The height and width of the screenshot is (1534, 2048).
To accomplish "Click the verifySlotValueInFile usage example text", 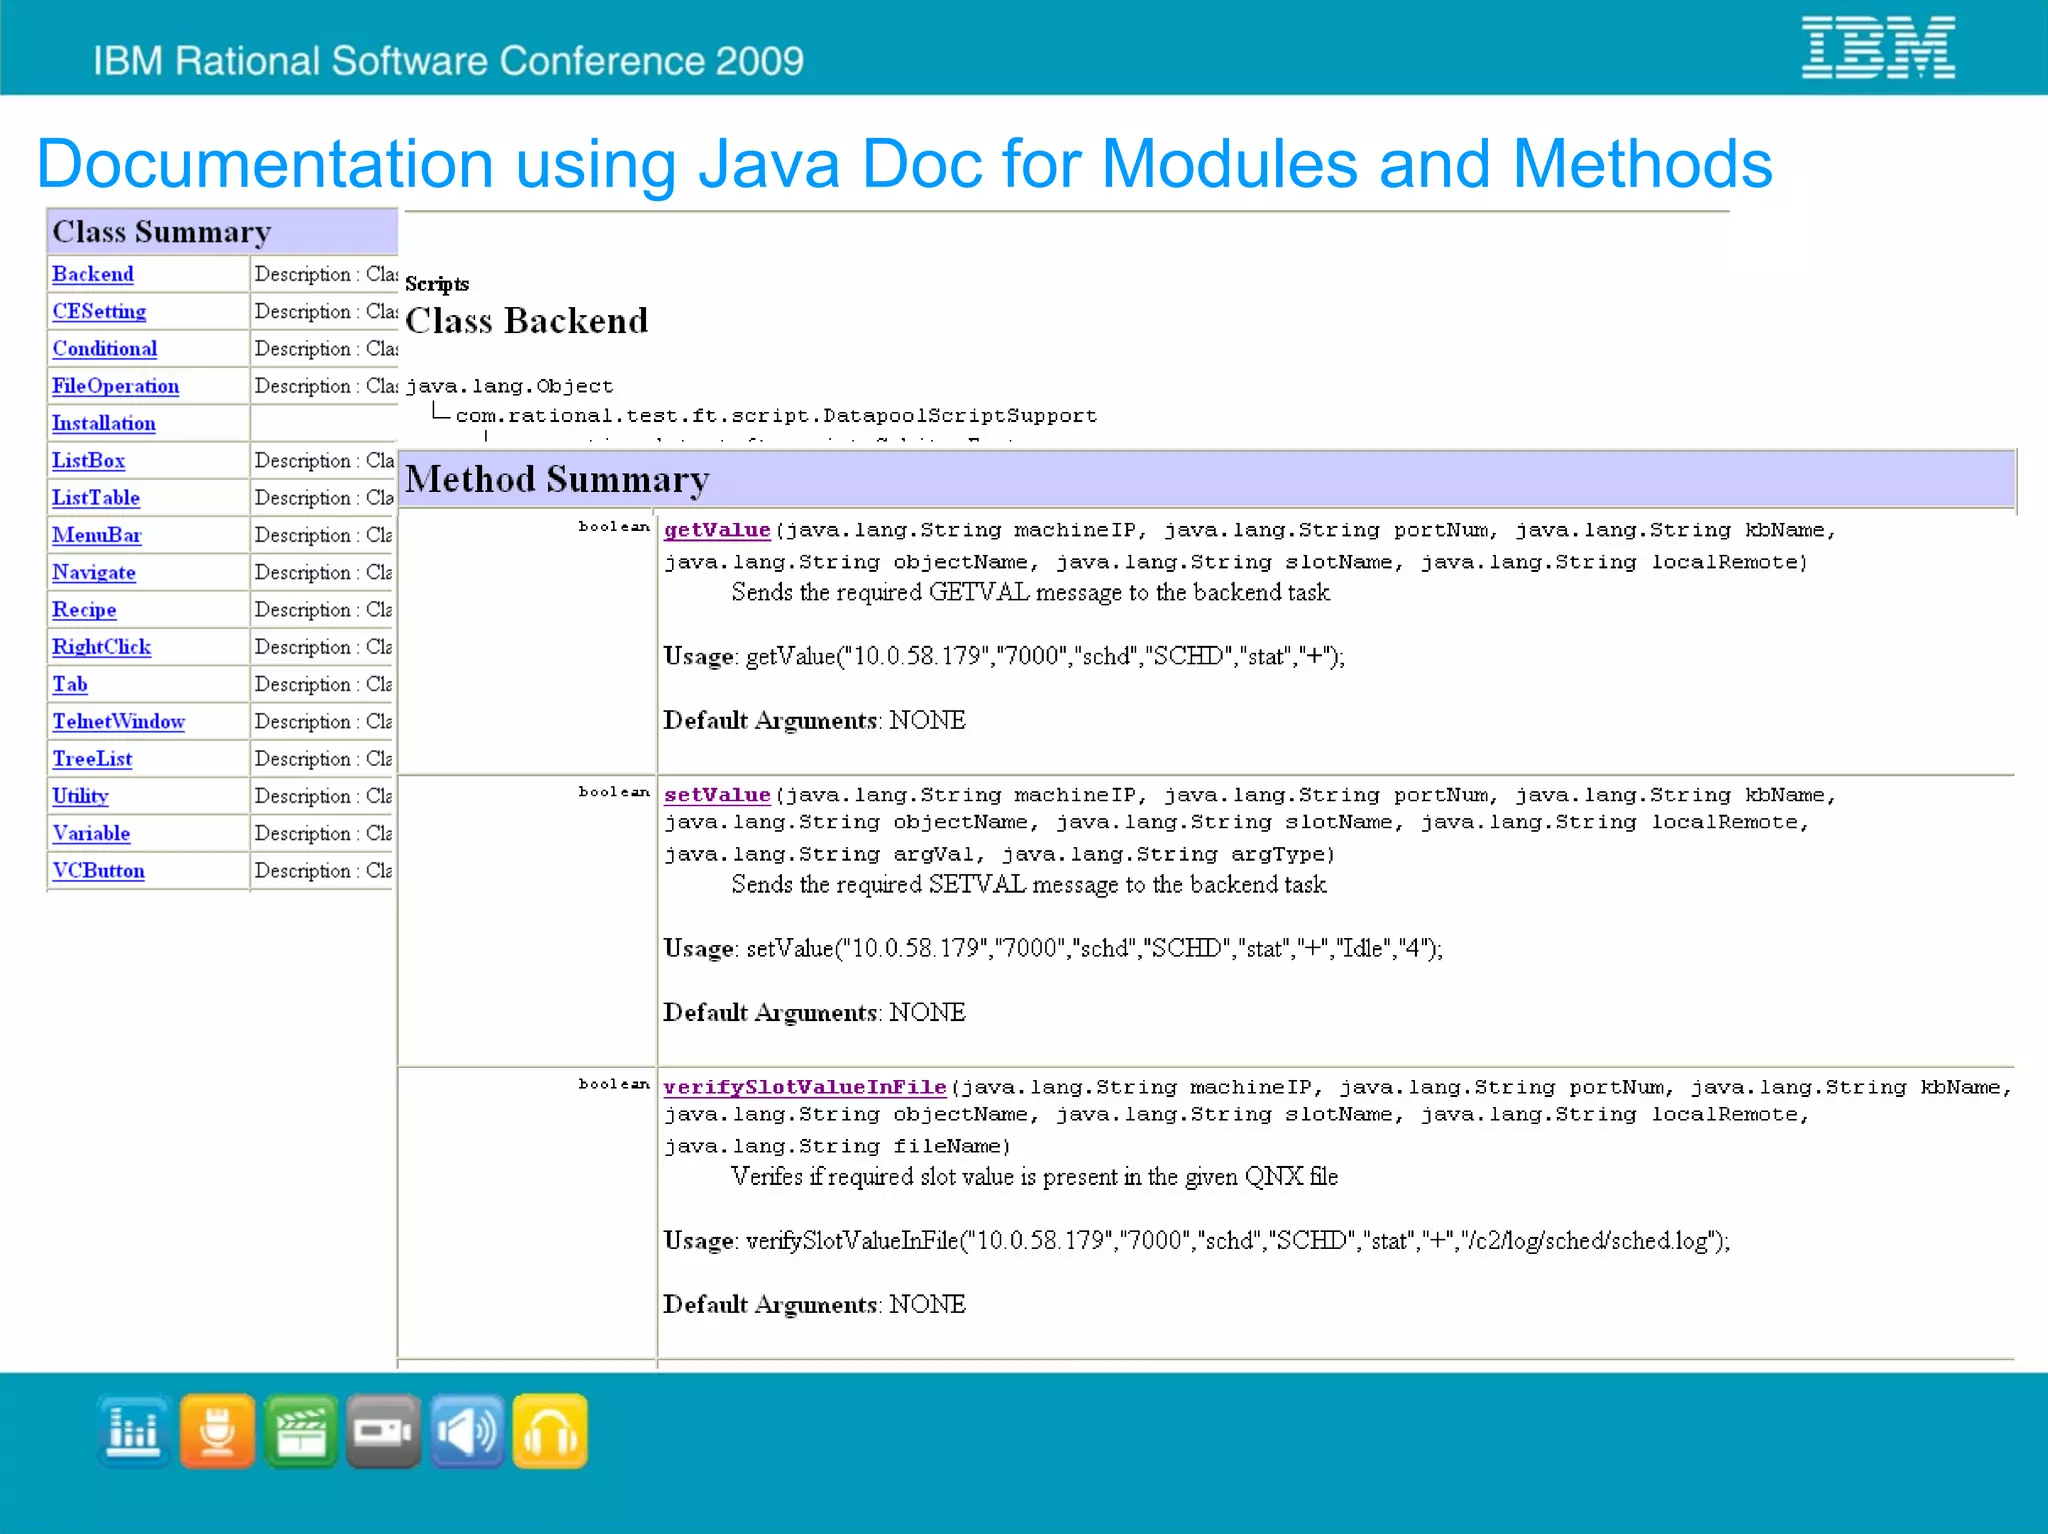I will 1197,1241.
